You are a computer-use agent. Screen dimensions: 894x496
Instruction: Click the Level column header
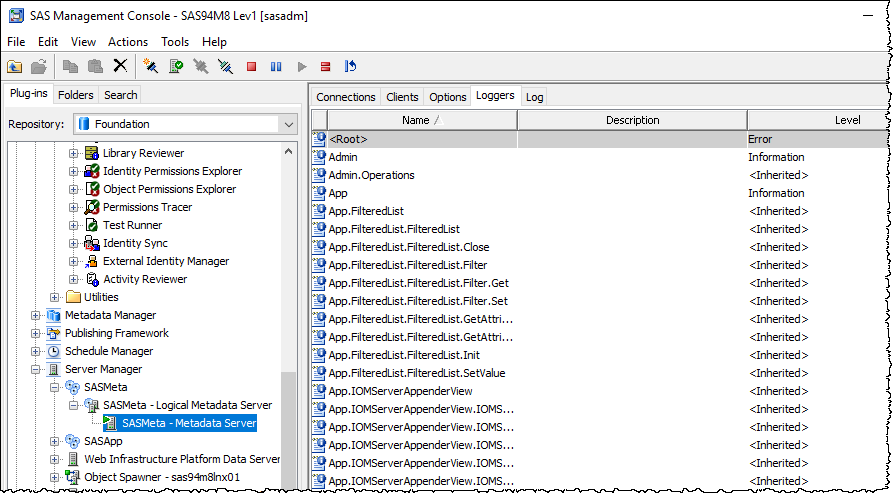click(x=819, y=120)
